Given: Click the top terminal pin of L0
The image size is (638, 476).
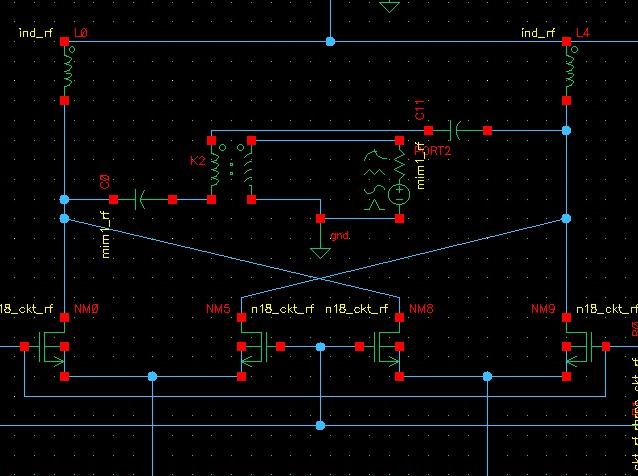Looking at the screenshot, I should point(64,41).
